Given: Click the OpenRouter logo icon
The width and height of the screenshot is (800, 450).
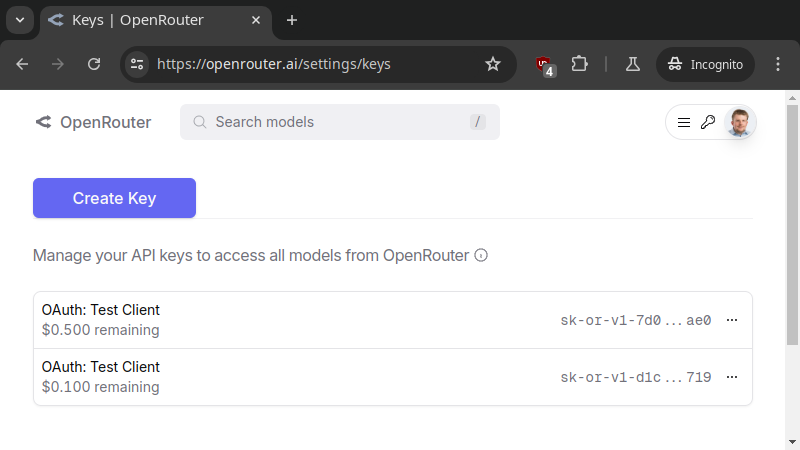Looking at the screenshot, I should [43, 122].
